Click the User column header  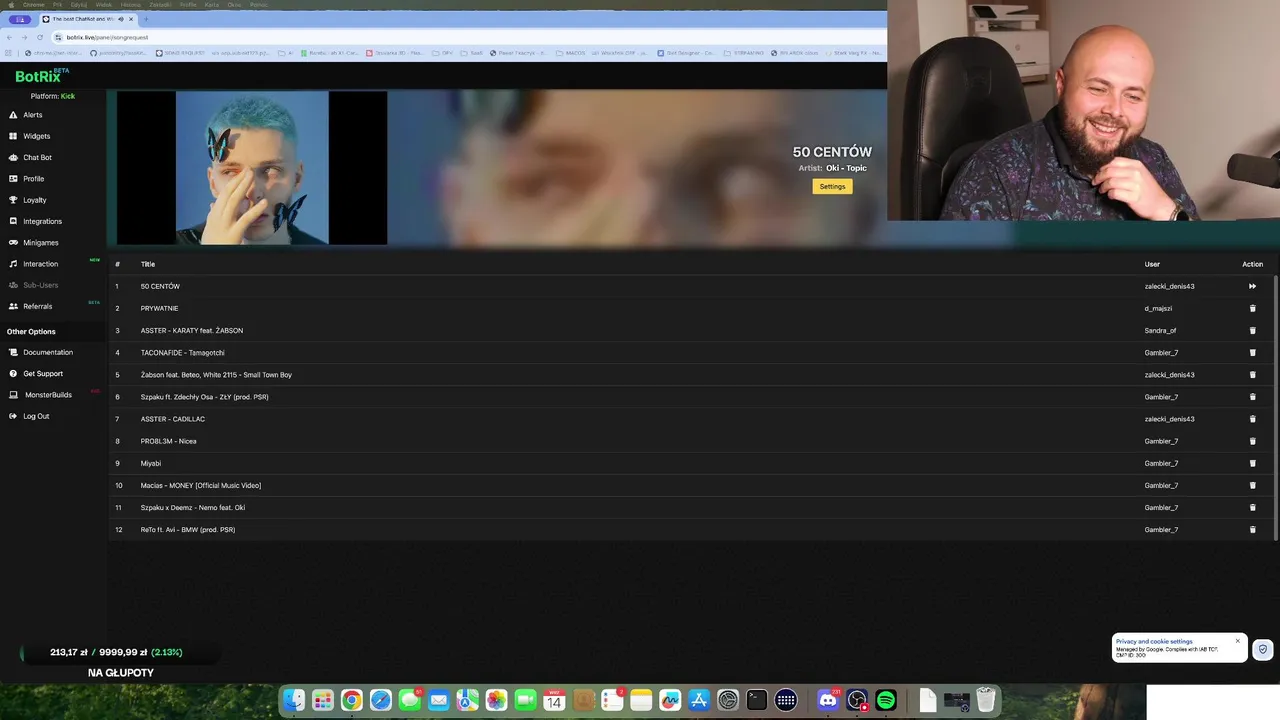(x=1152, y=264)
